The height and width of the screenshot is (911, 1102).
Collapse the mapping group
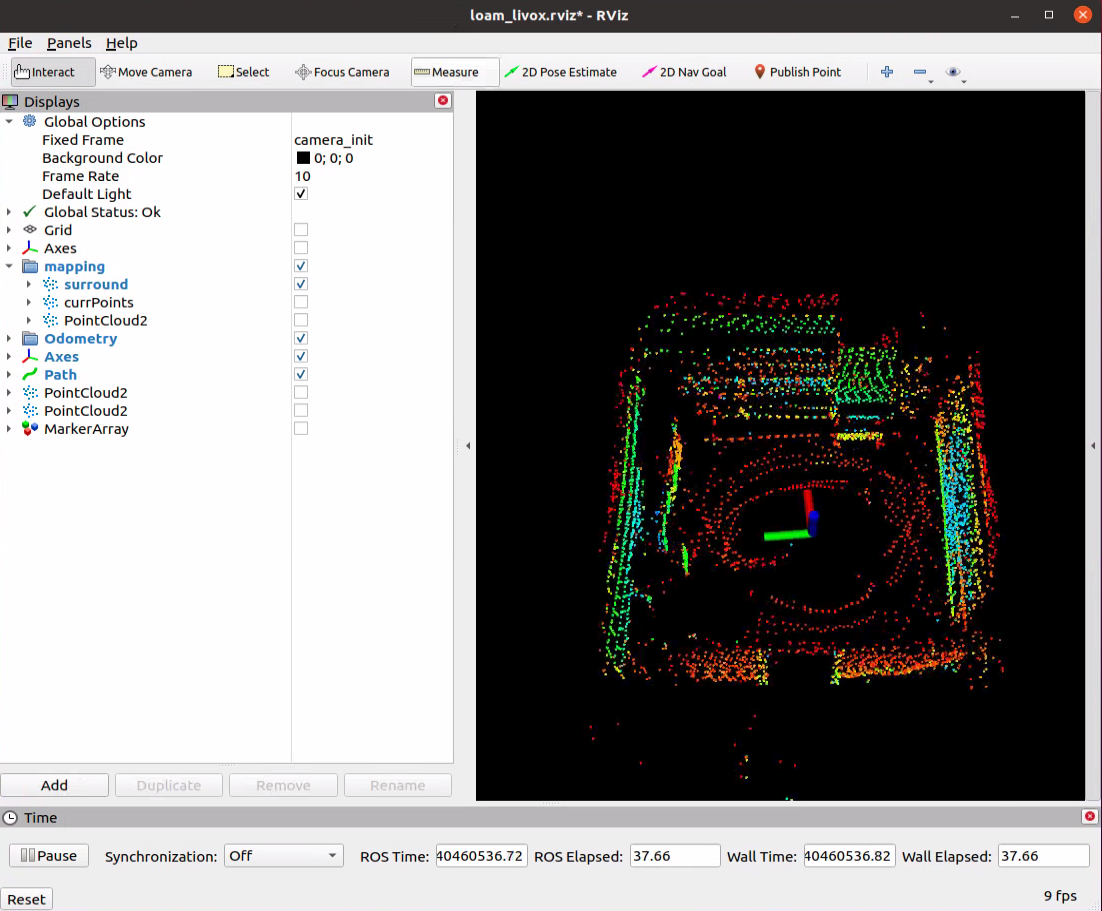(x=9, y=267)
